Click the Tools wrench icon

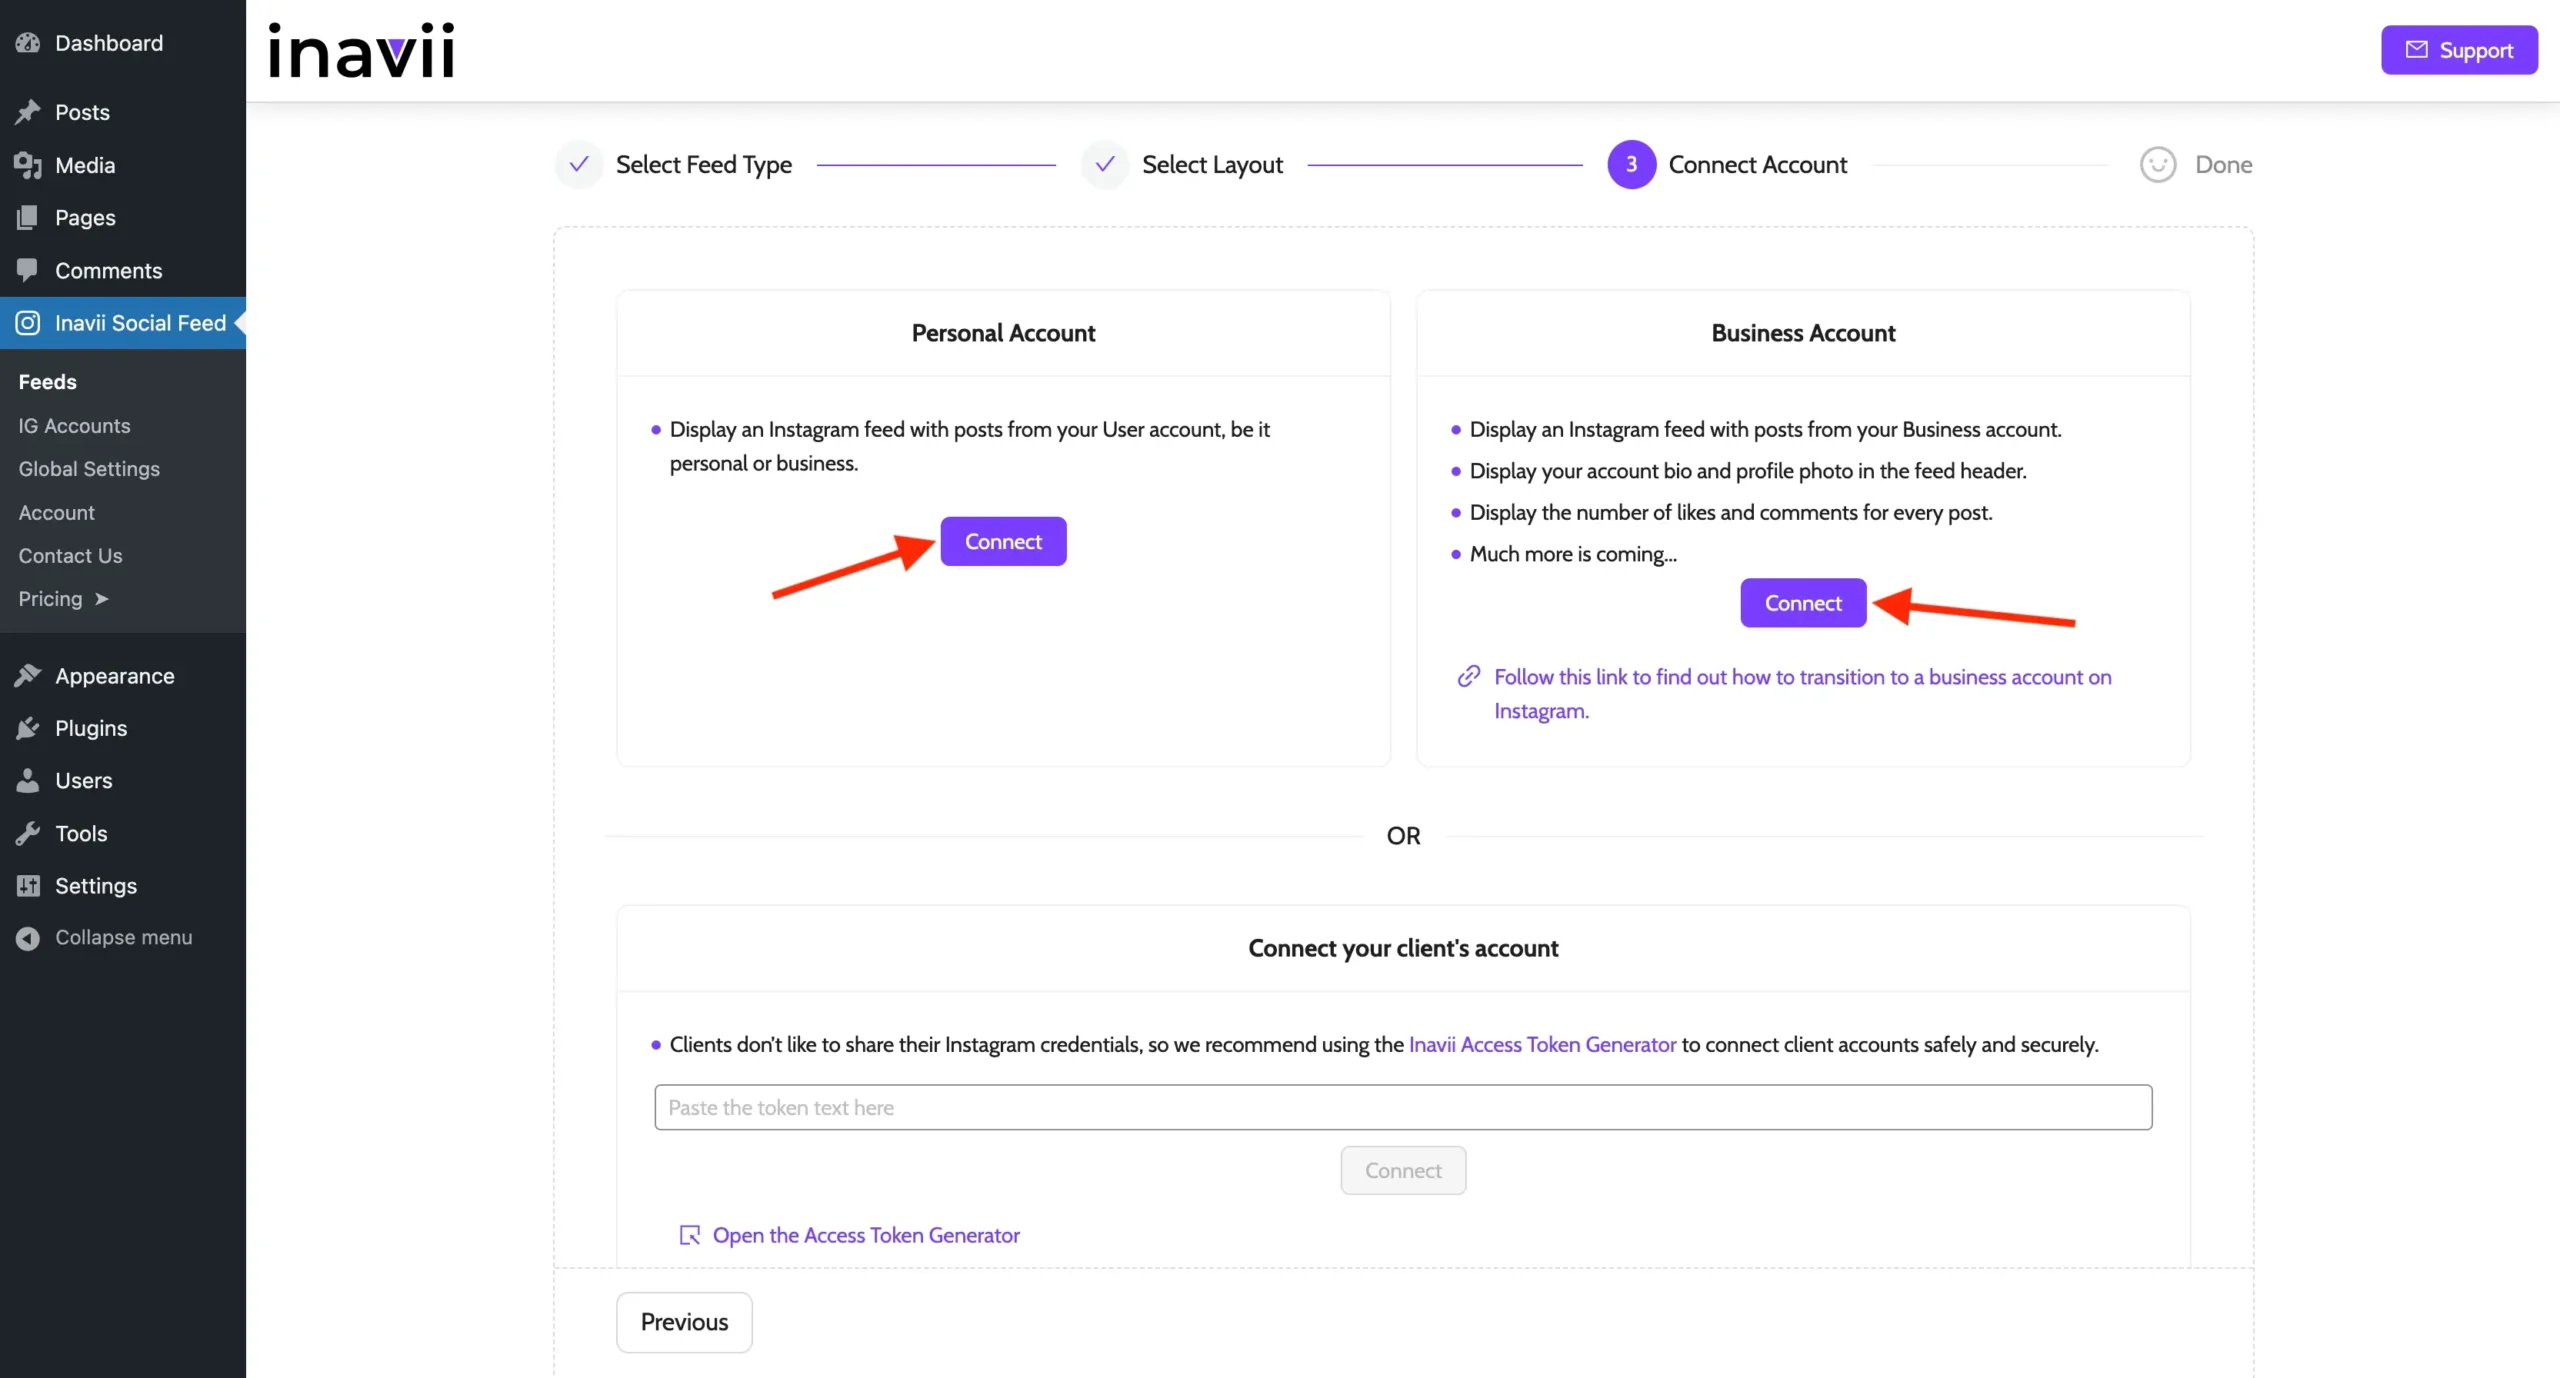point(28,833)
